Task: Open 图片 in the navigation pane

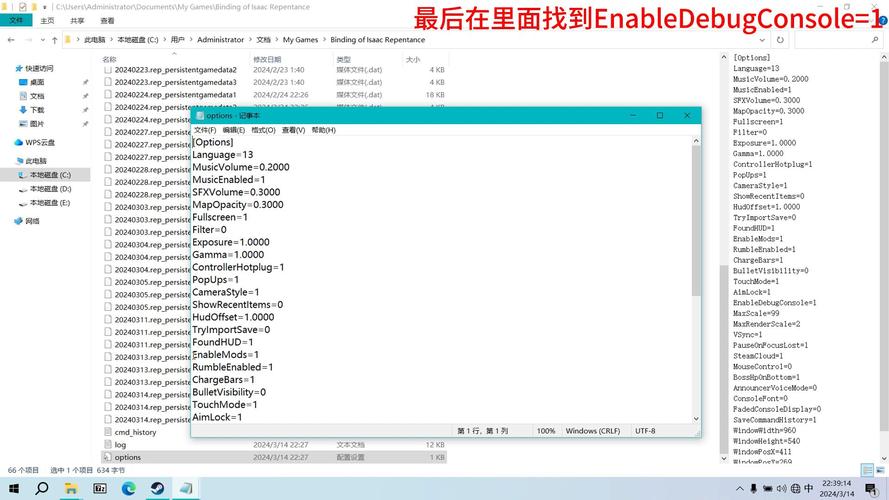Action: (x=37, y=124)
